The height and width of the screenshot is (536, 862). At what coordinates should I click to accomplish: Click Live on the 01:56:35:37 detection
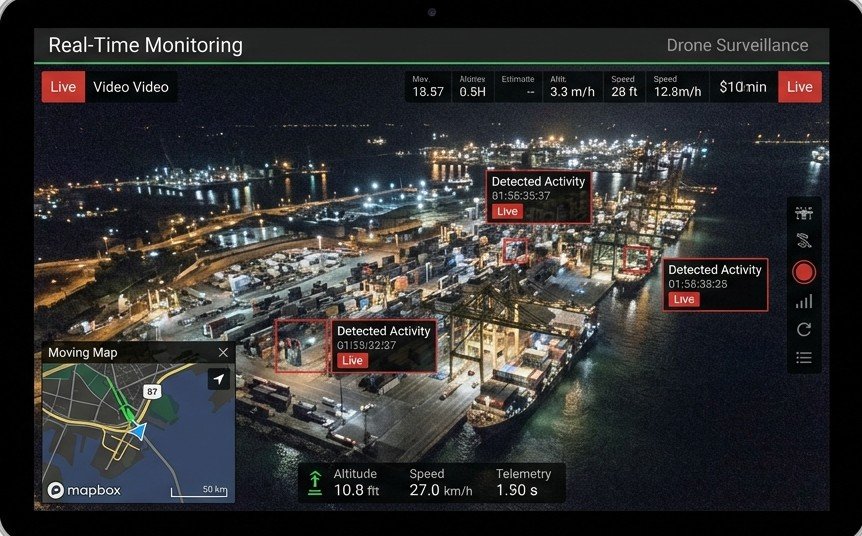click(507, 212)
